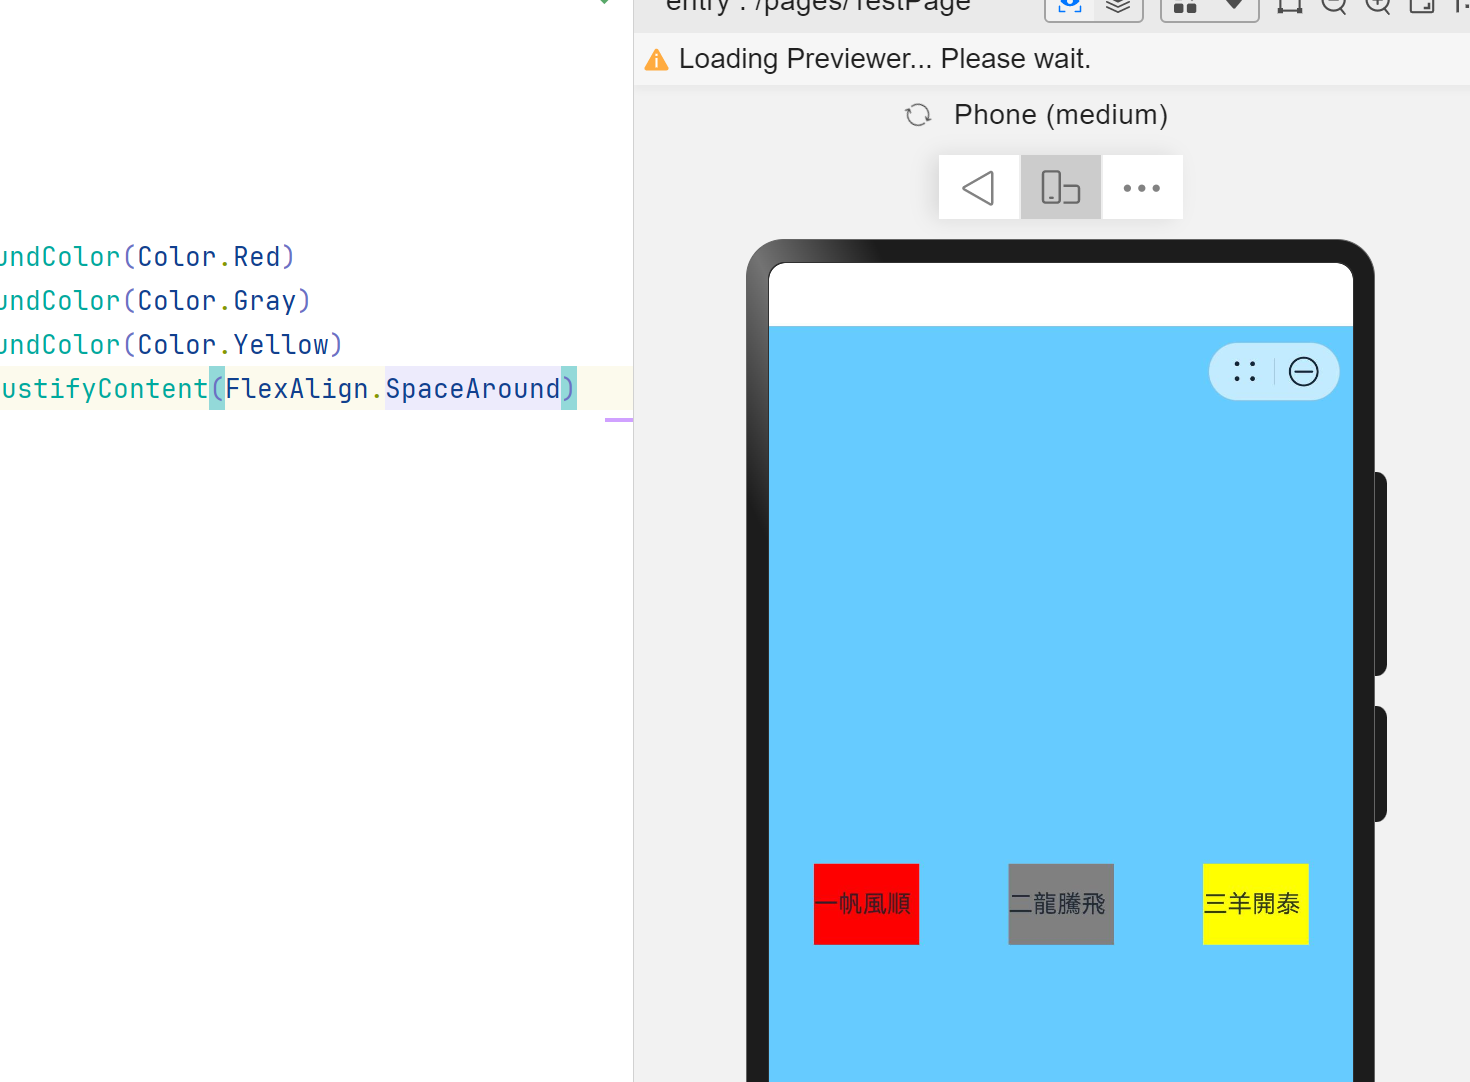Viewport: 1470px width, 1082px height.
Task: Click the back triangle button in previewer
Action: coord(979,187)
